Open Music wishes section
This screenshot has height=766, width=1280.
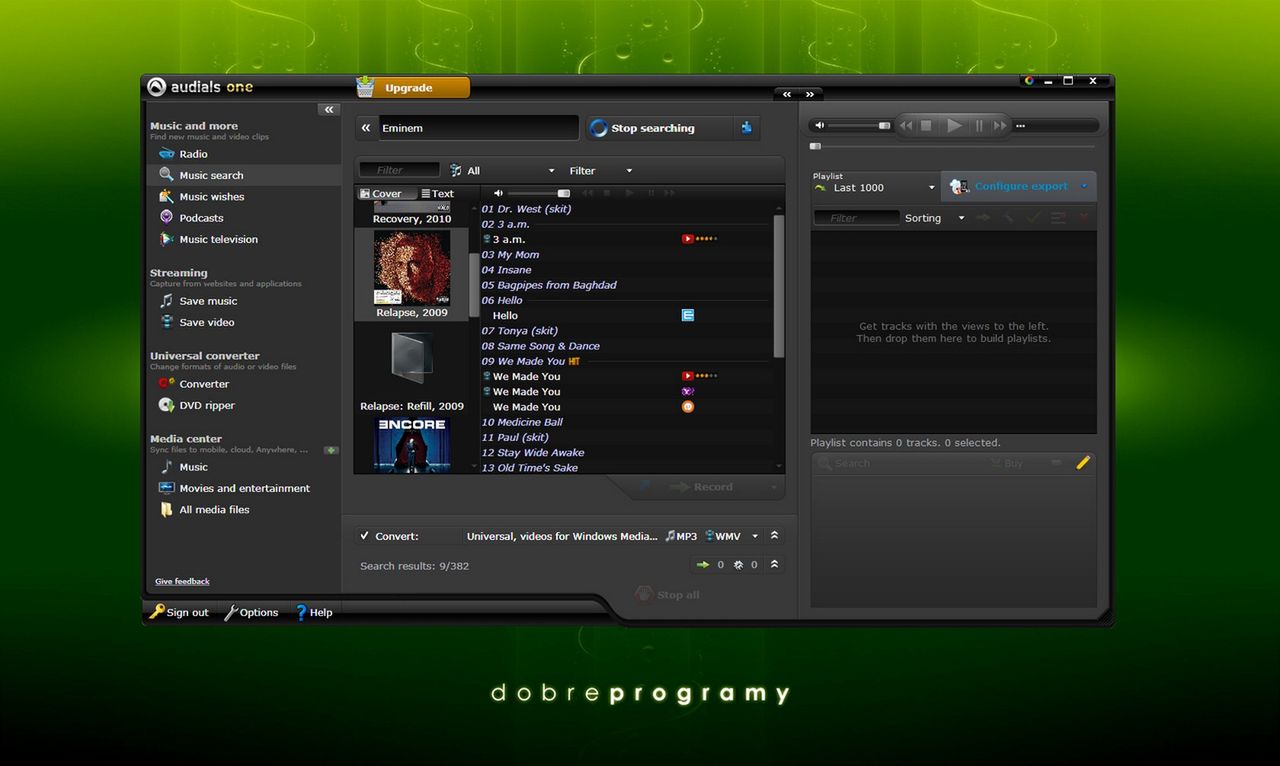click(x=201, y=197)
